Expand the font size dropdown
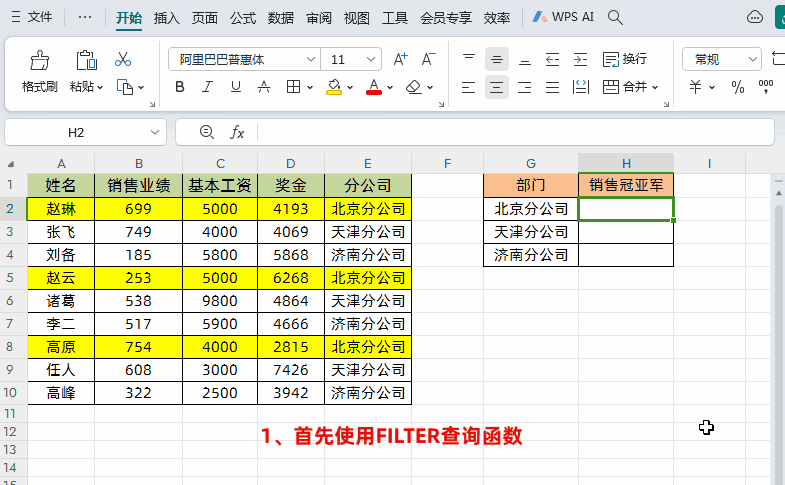Screen dimensions: 785x485 (x=372, y=60)
